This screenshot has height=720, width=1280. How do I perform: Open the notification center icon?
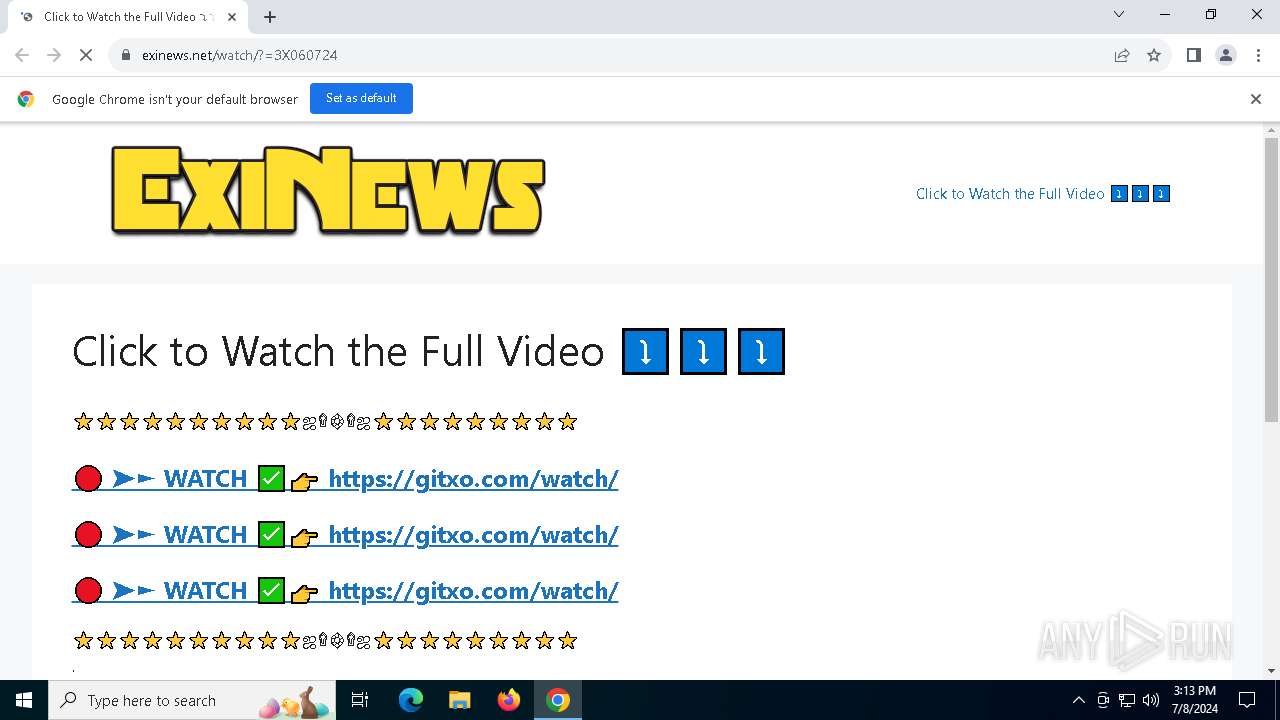pos(1247,700)
